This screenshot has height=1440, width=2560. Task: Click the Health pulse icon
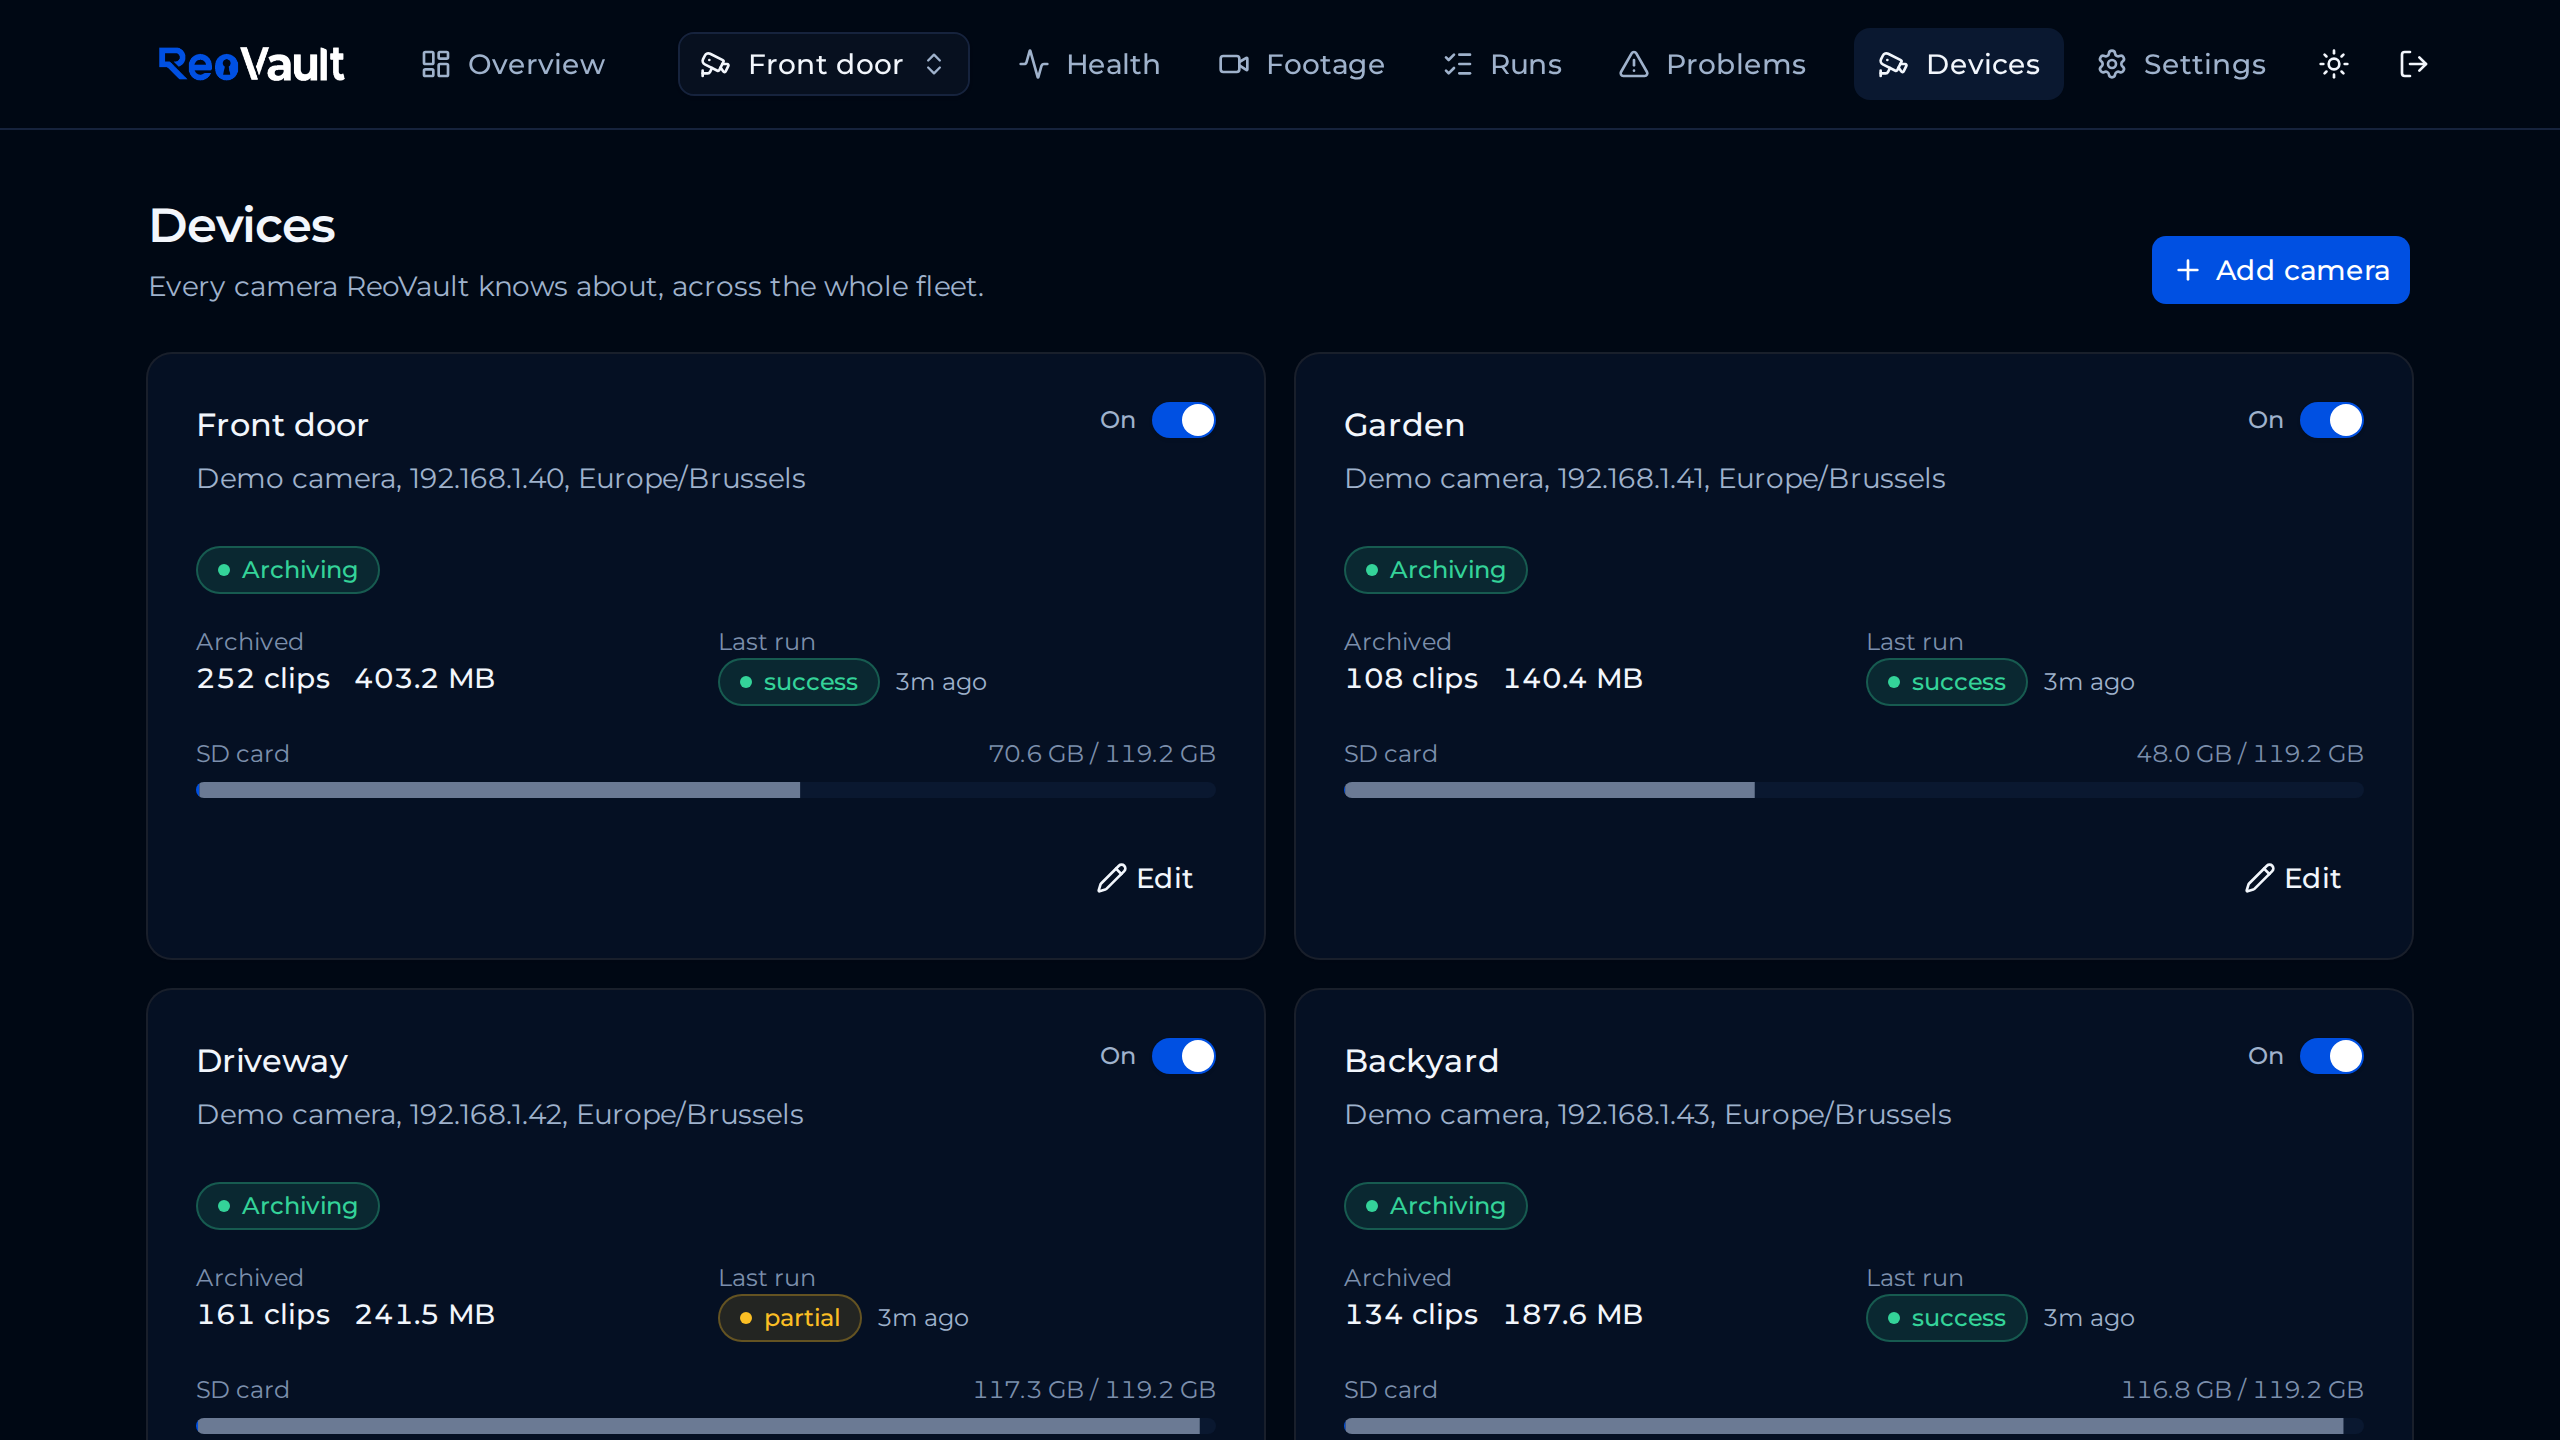[x=1033, y=64]
